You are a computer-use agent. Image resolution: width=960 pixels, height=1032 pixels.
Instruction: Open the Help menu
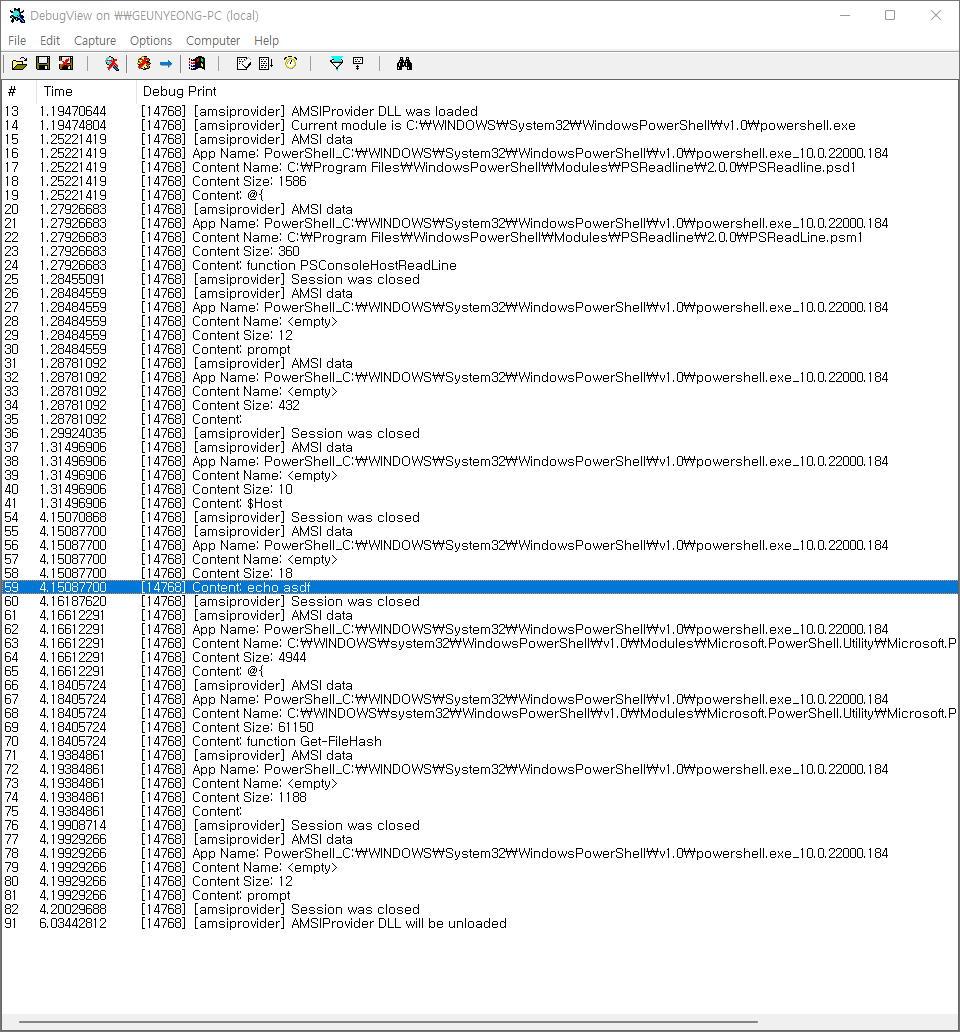(266, 41)
